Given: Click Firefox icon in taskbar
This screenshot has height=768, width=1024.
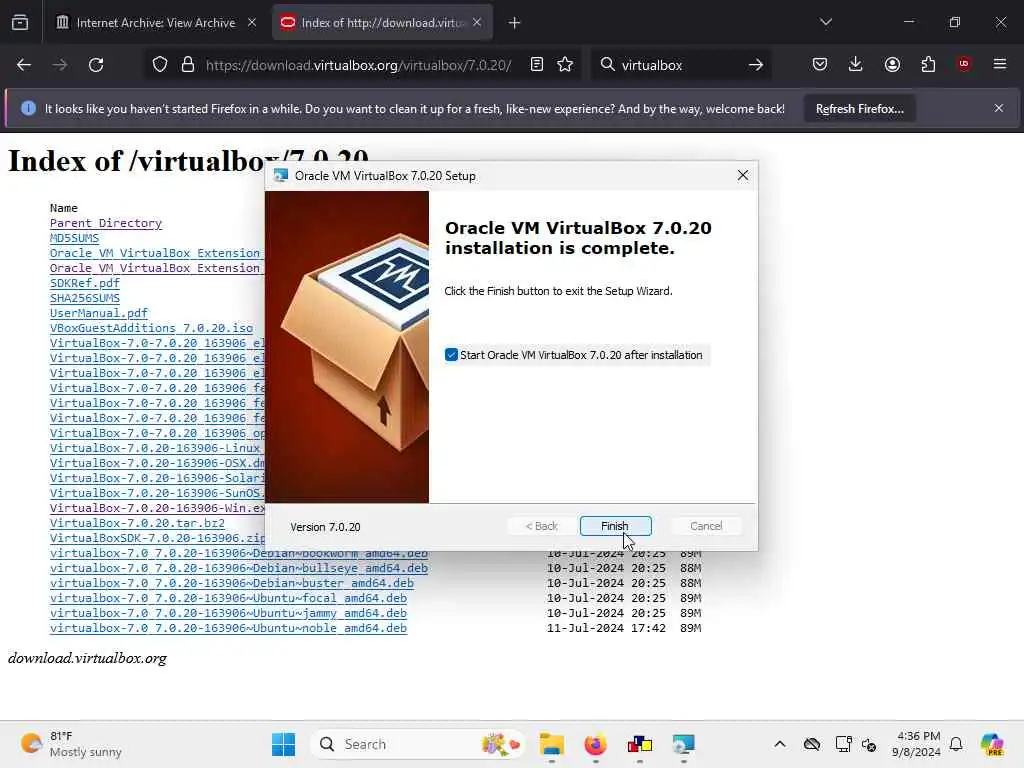Looking at the screenshot, I should point(596,744).
